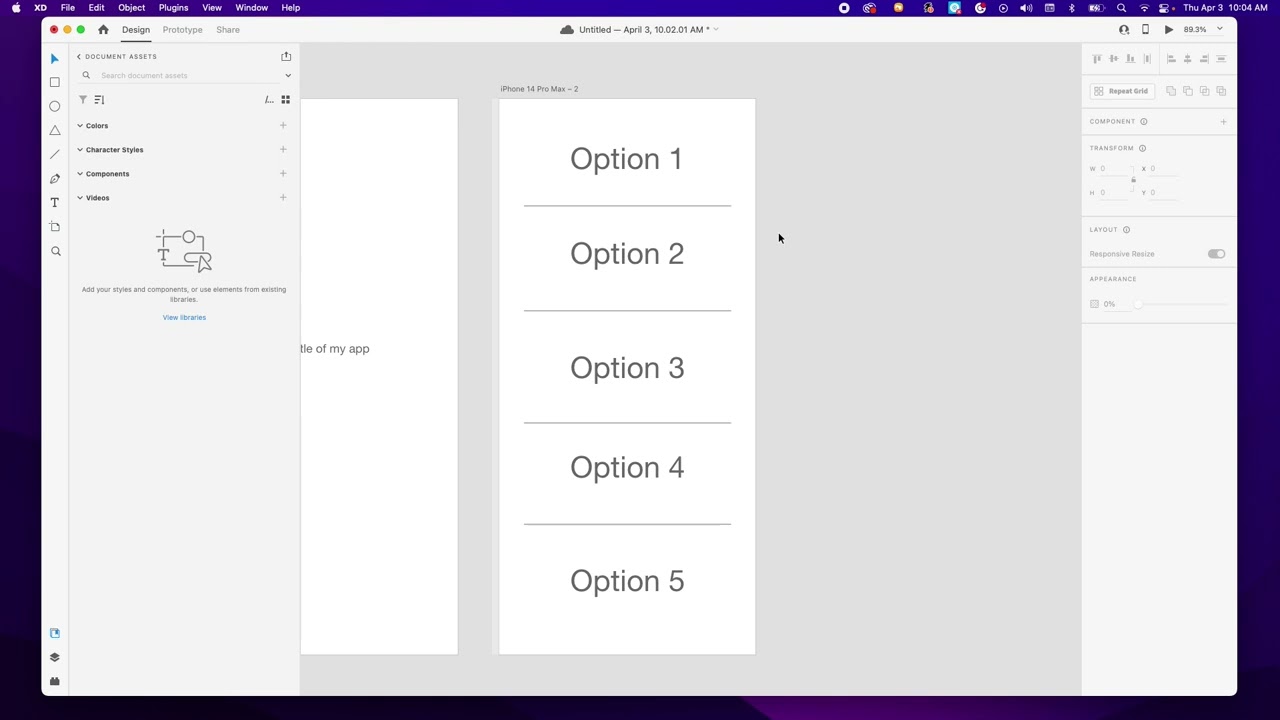Open the Plugins menu
This screenshot has height=720, width=1280.
[x=173, y=8]
